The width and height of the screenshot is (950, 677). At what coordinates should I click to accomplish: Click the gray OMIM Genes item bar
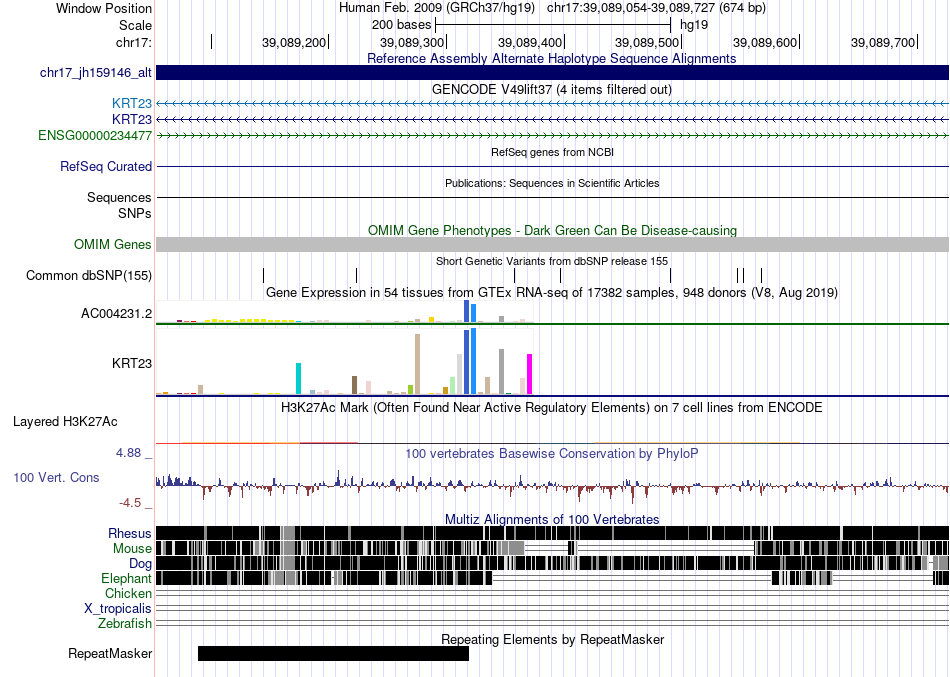click(x=553, y=244)
